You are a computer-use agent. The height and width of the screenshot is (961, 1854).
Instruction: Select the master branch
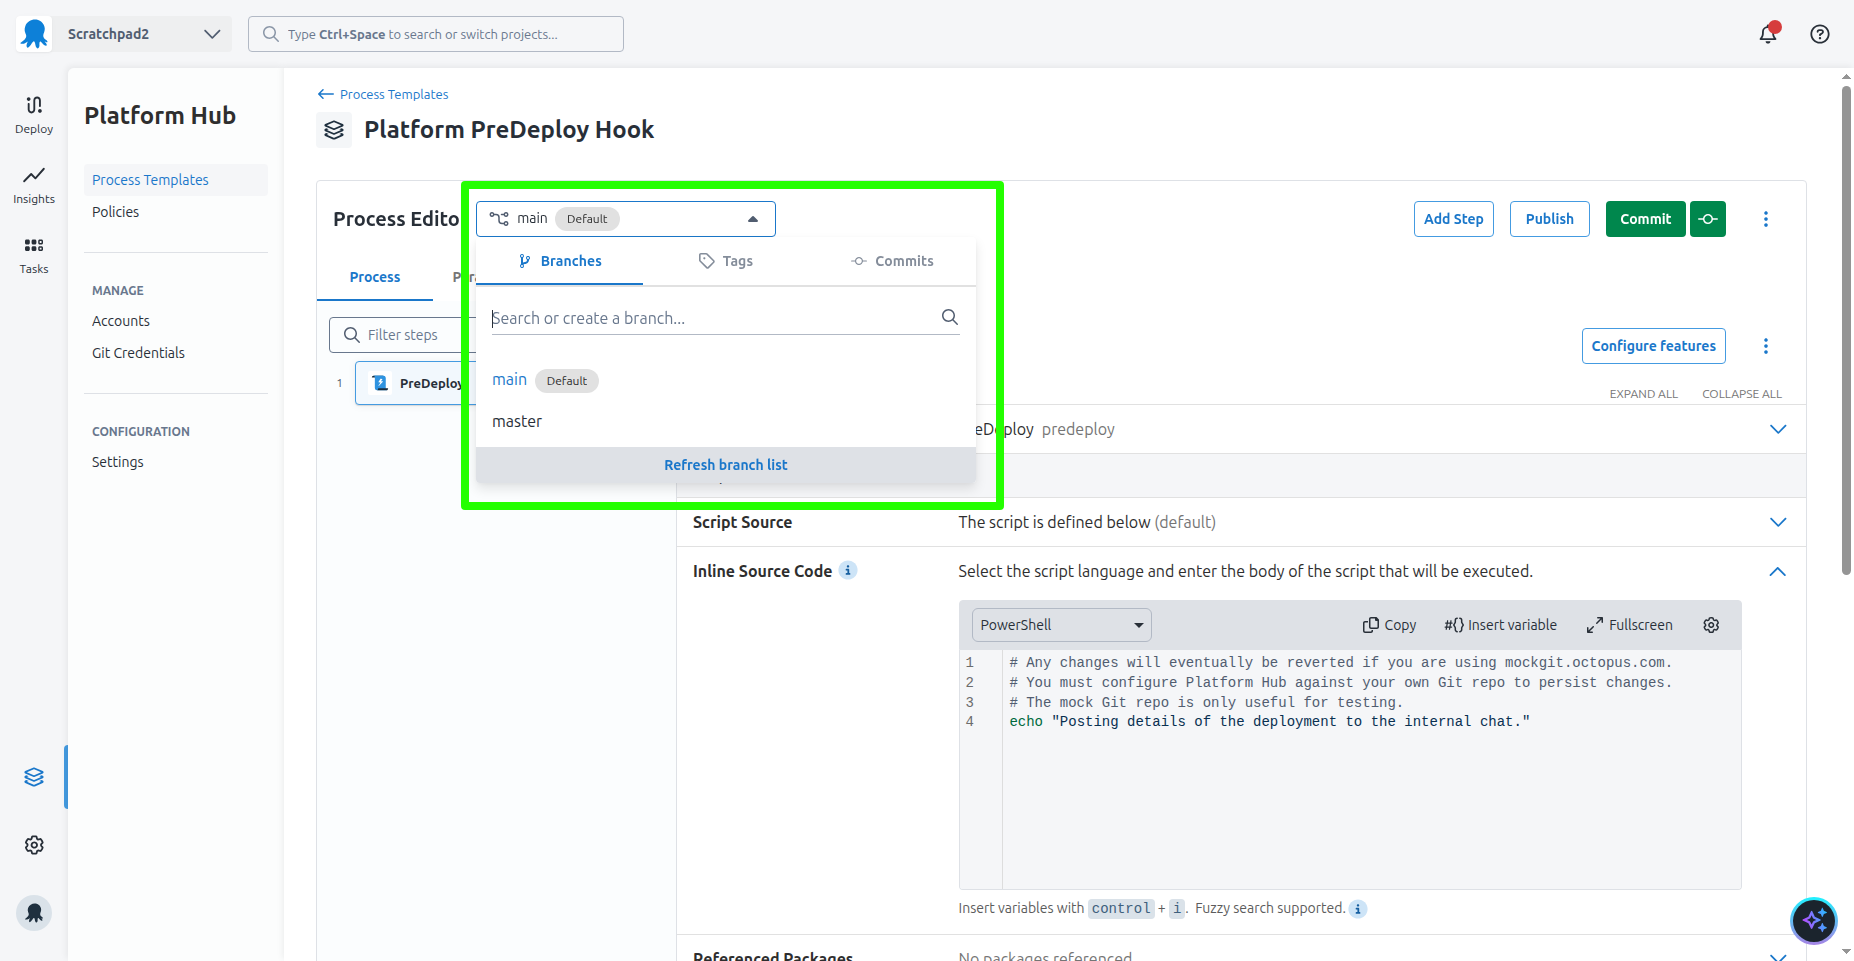click(517, 422)
